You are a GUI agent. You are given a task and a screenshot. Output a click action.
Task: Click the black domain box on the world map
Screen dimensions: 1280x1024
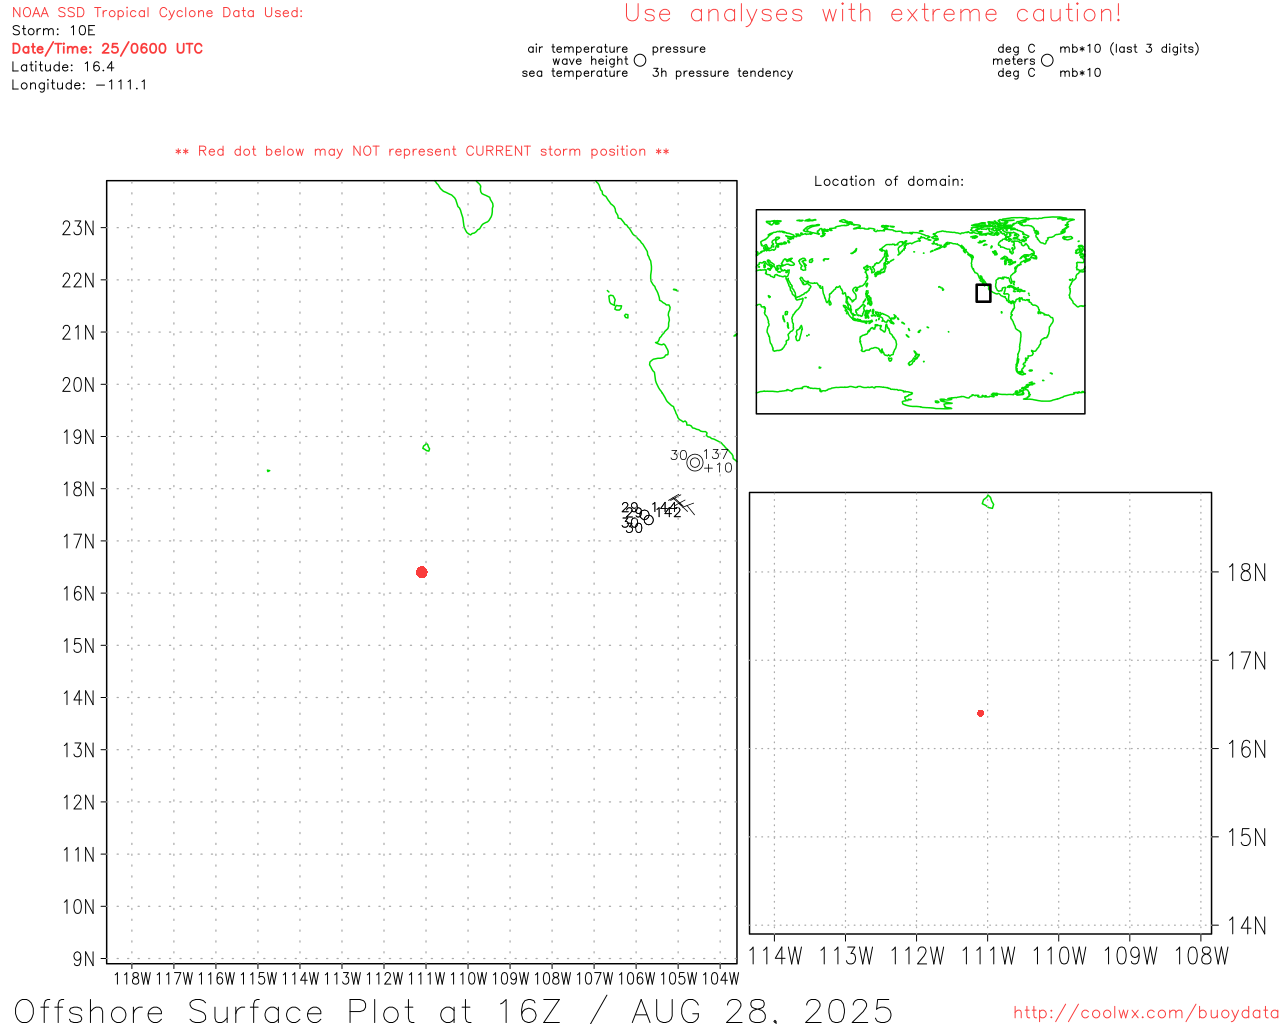coord(983,293)
